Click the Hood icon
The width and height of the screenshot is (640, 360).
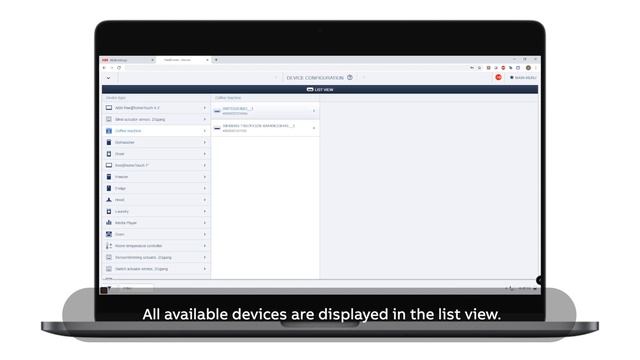(109, 200)
